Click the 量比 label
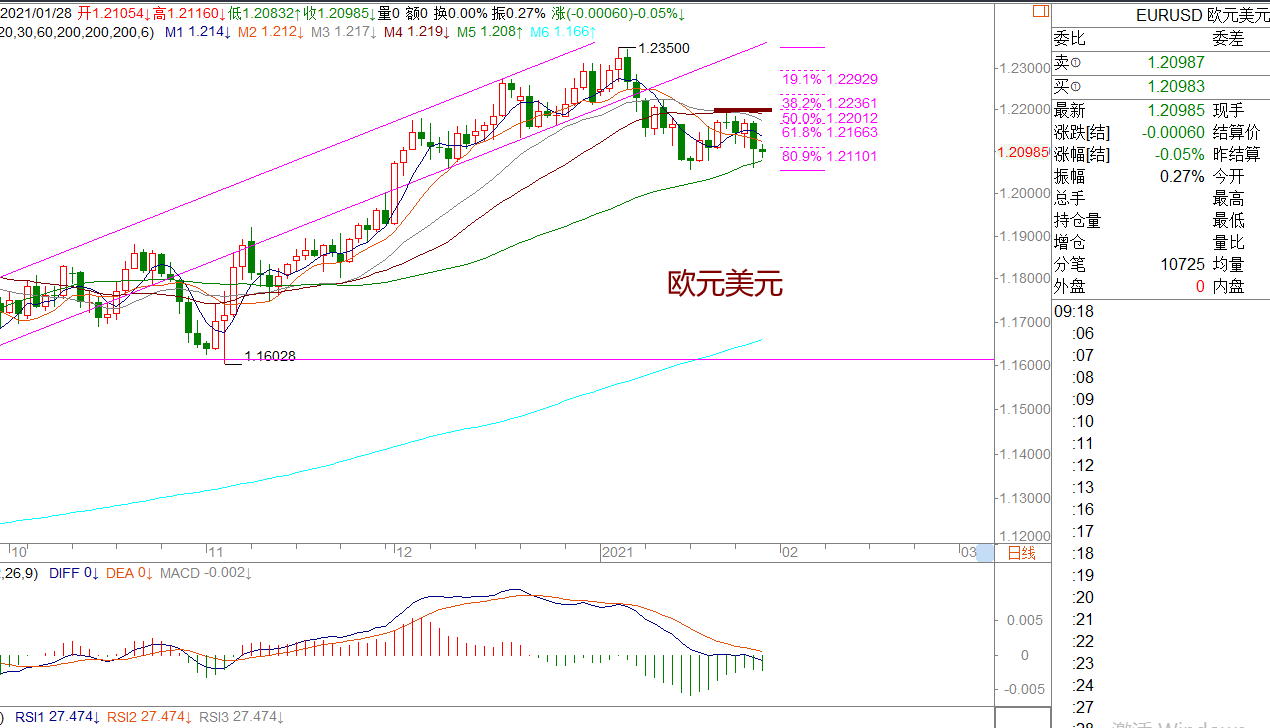This screenshot has height=728, width=1270. click(1229, 242)
